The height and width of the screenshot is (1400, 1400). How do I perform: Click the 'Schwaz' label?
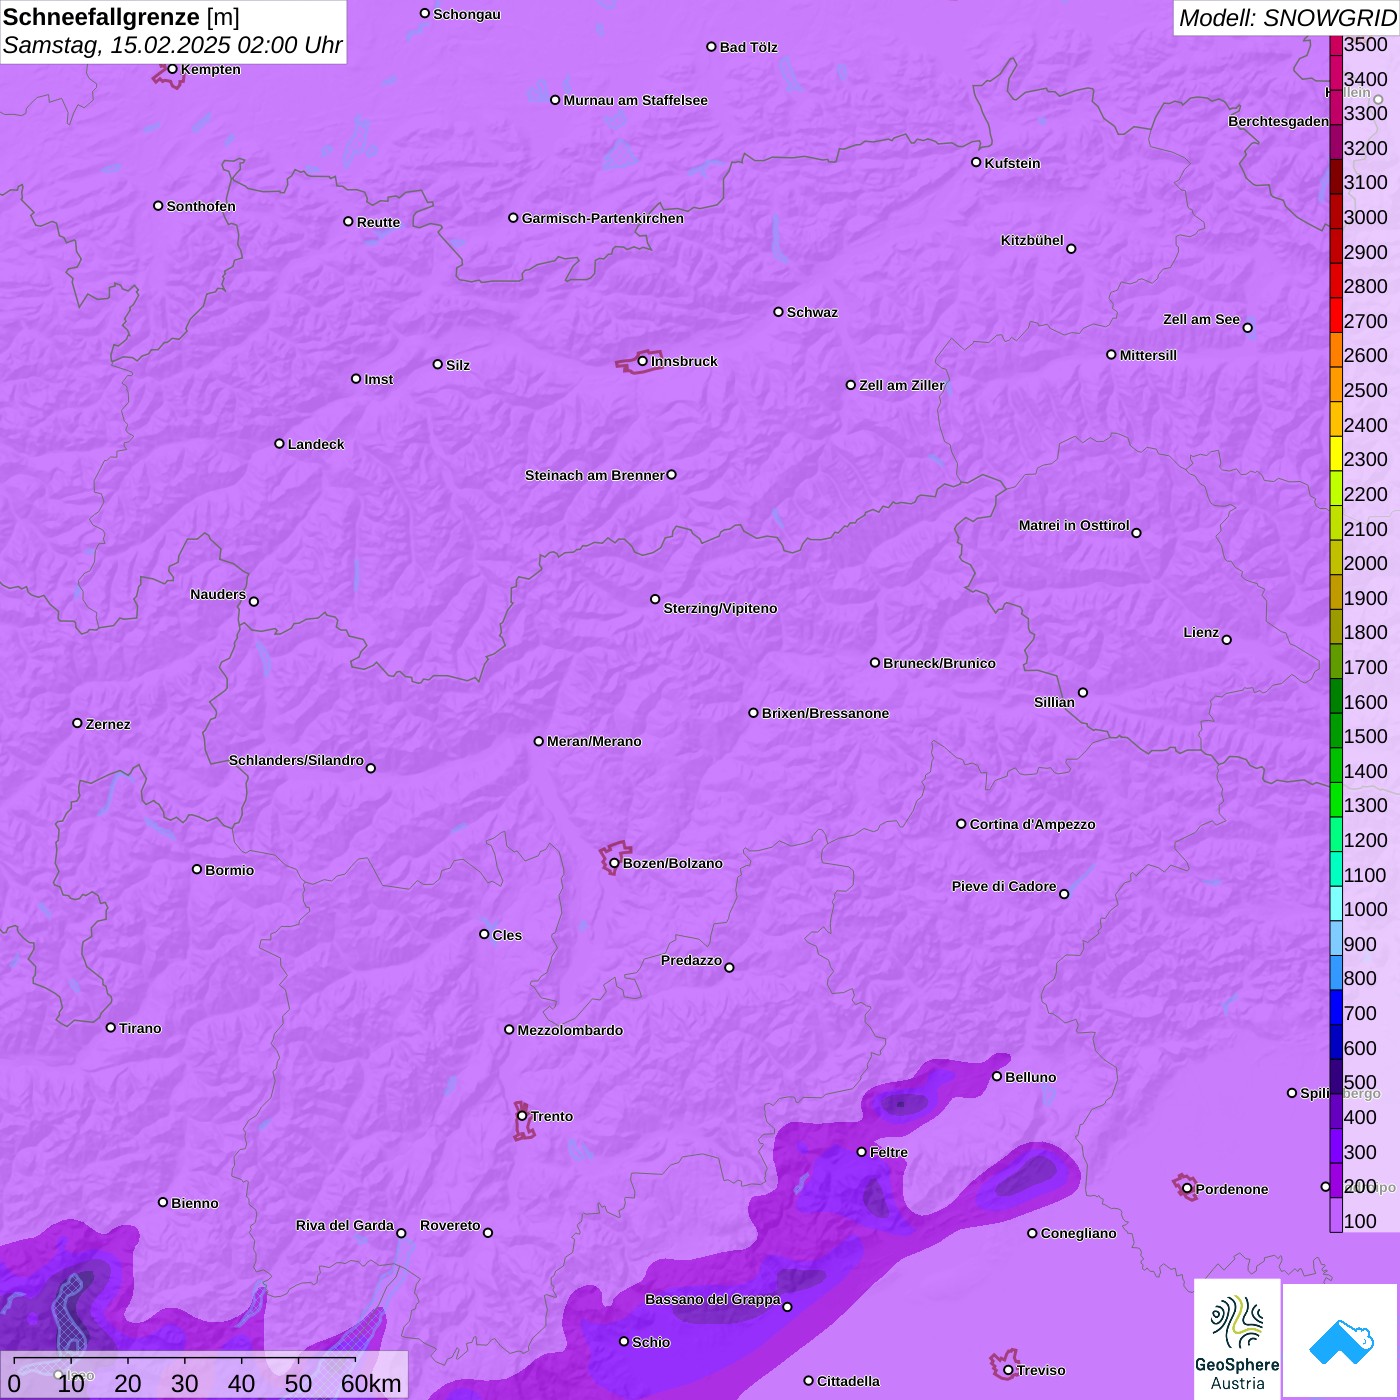point(812,312)
